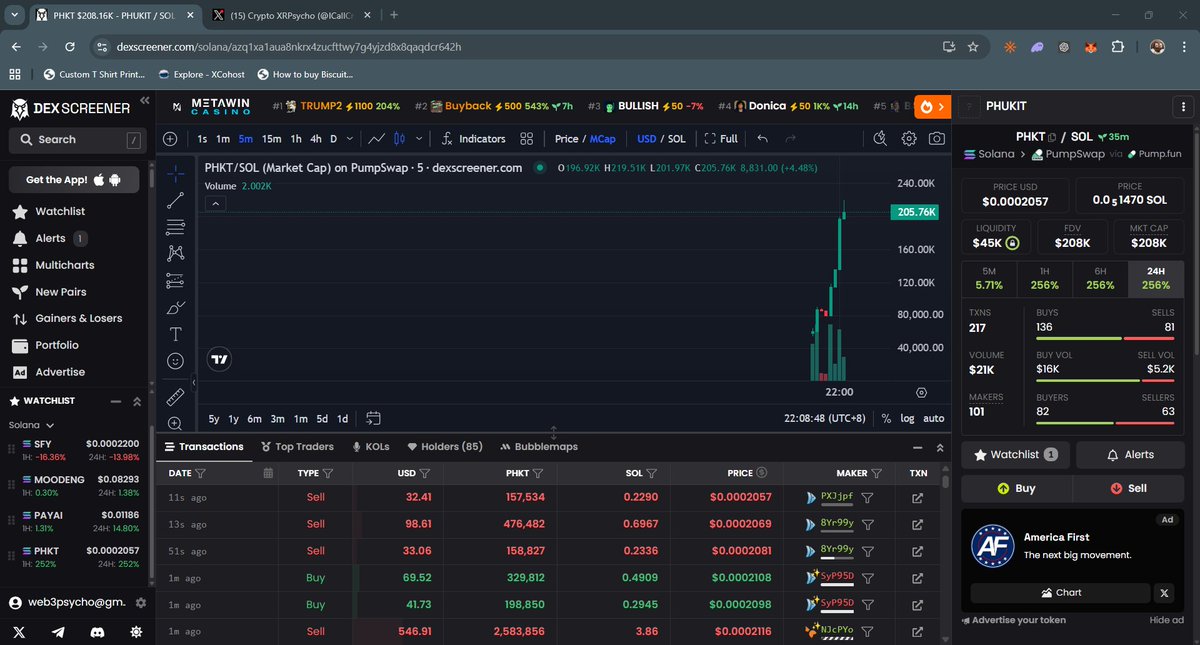
Task: Open the USD column filter
Action: tap(425, 473)
